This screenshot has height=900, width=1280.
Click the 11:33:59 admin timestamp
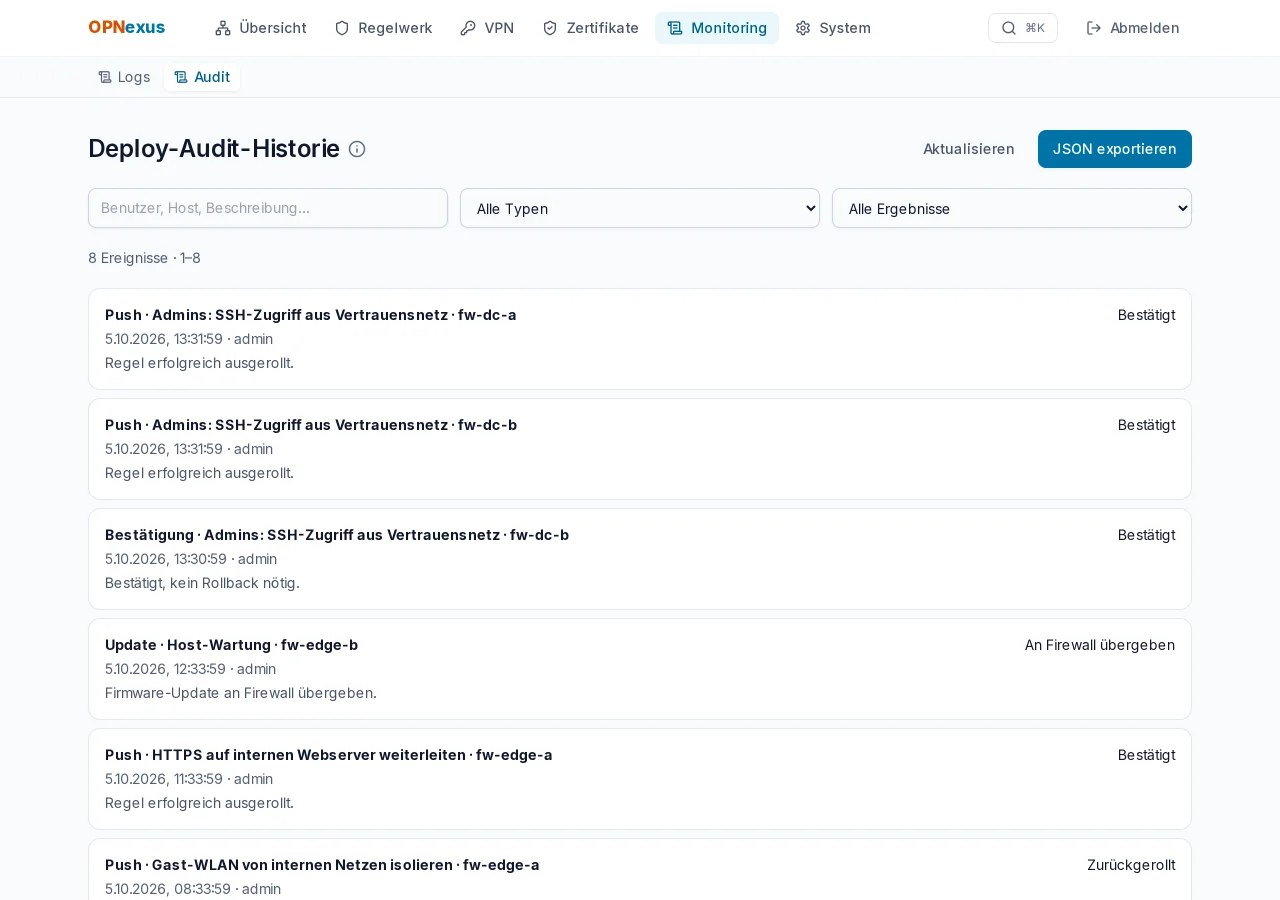click(189, 779)
